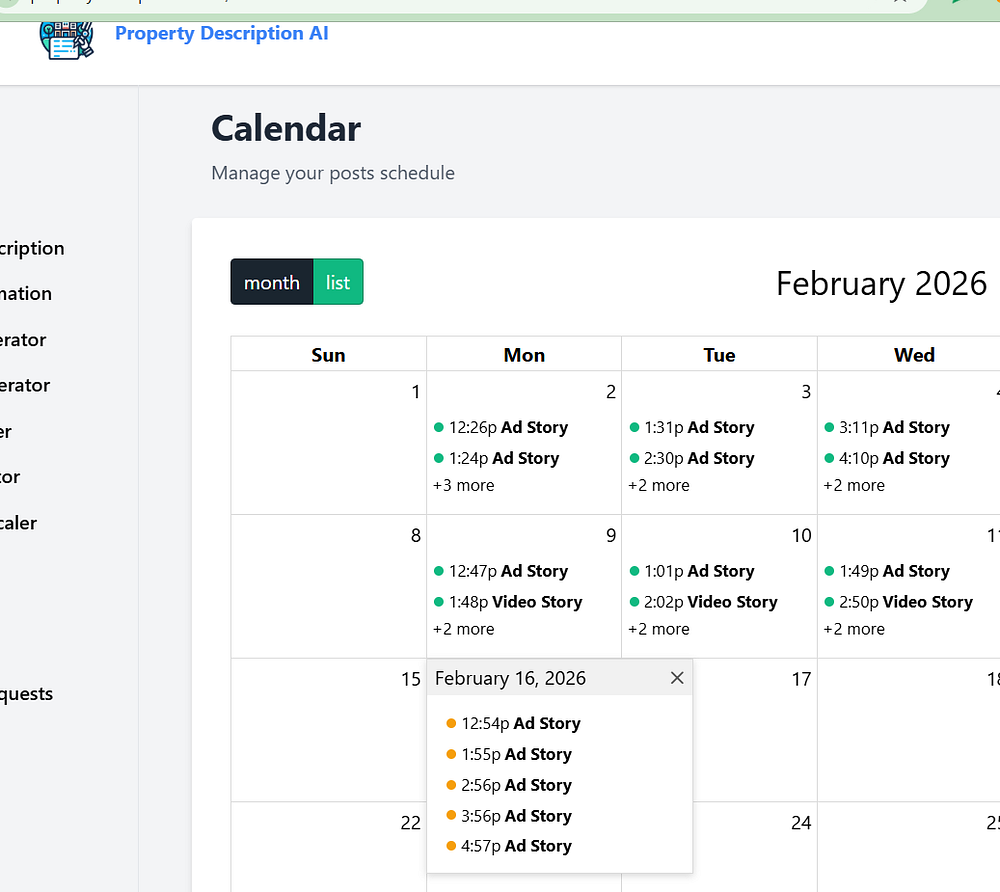Expand +3 more events on Monday 2

[x=464, y=485]
